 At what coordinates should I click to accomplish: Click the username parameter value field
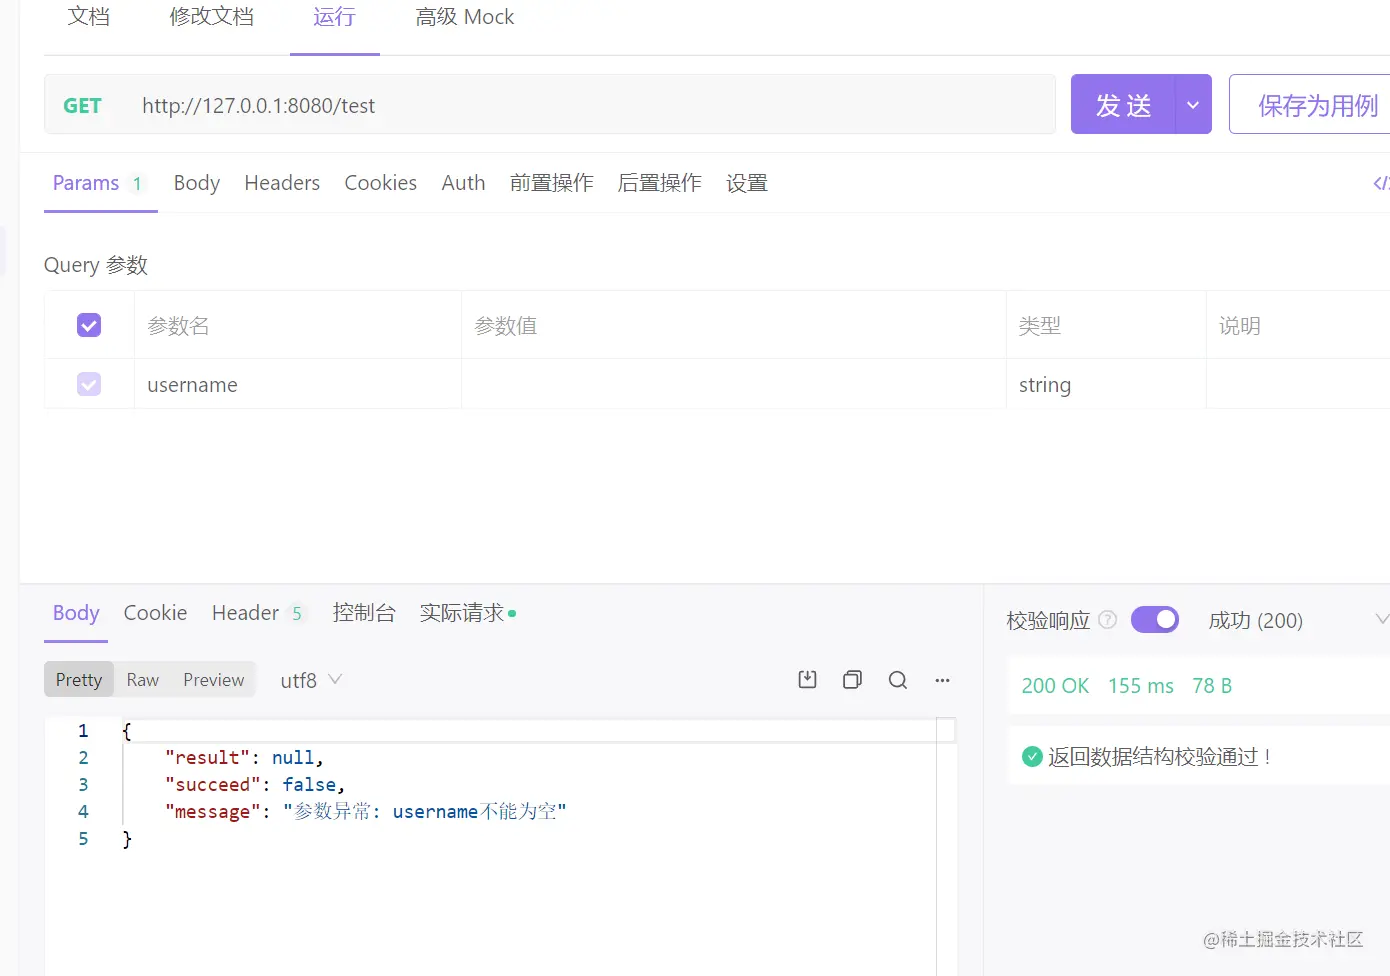[x=733, y=385]
